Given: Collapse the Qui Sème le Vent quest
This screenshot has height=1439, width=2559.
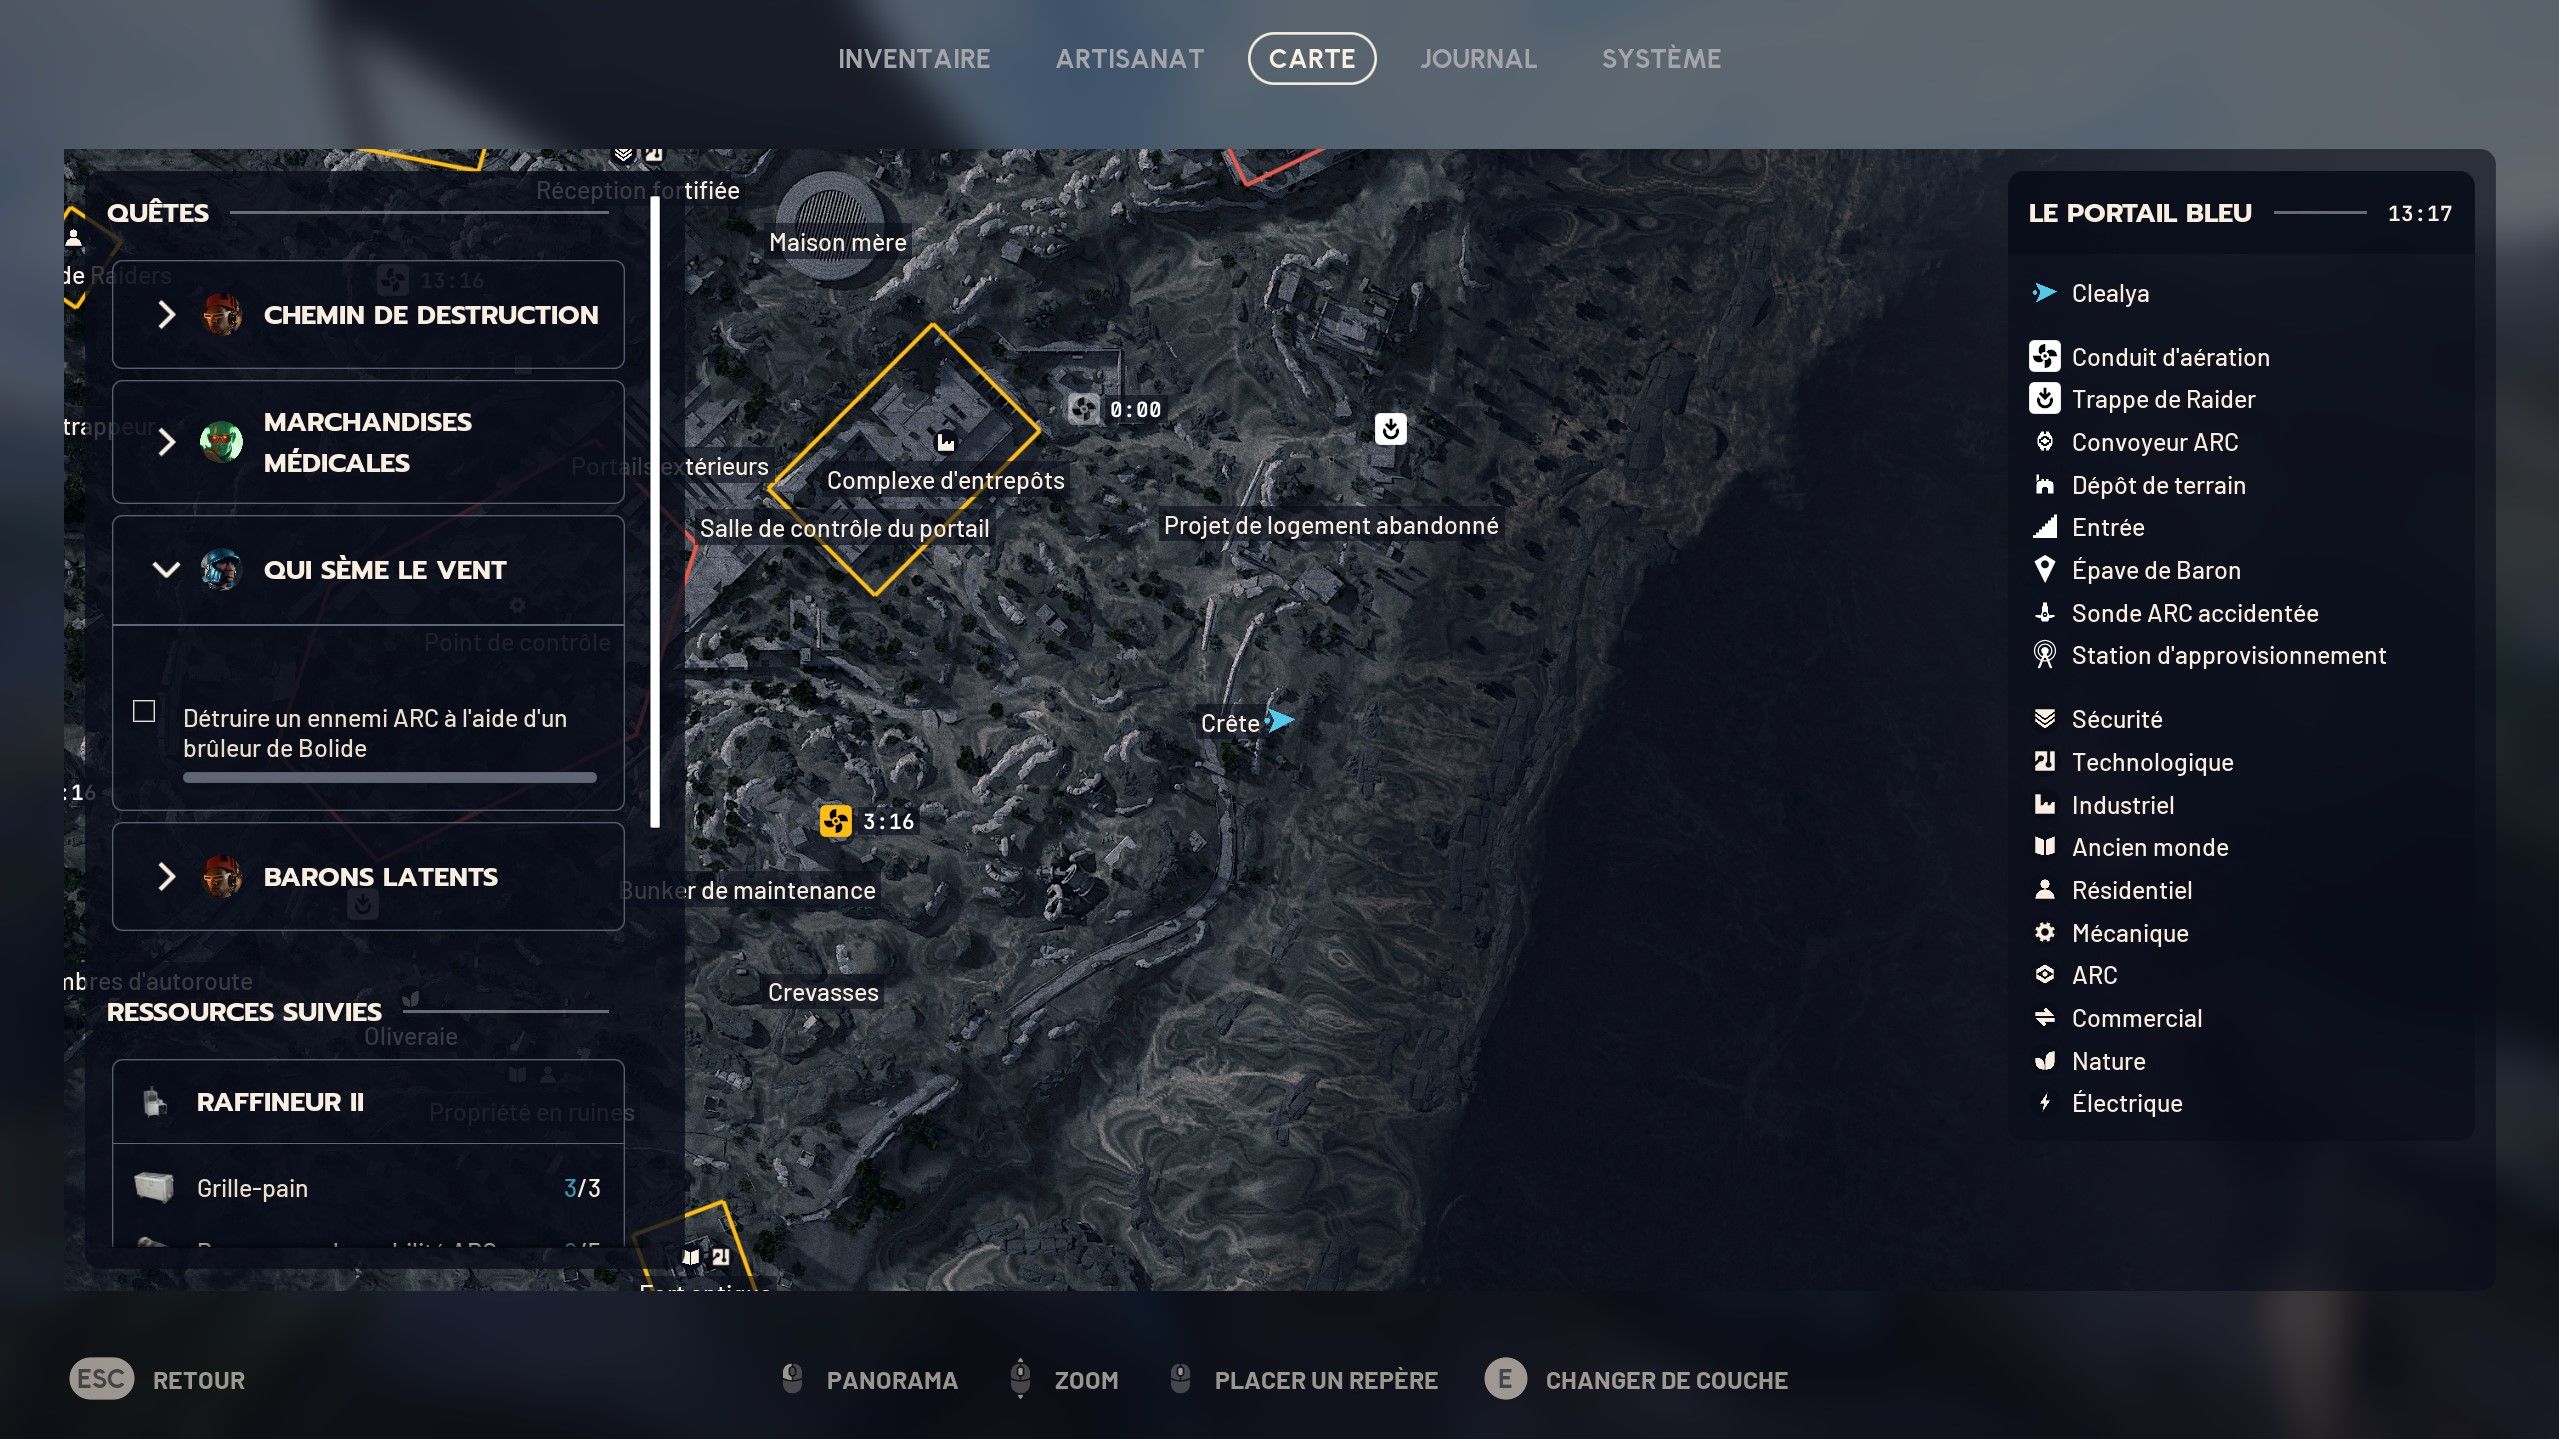Looking at the screenshot, I should [168, 570].
